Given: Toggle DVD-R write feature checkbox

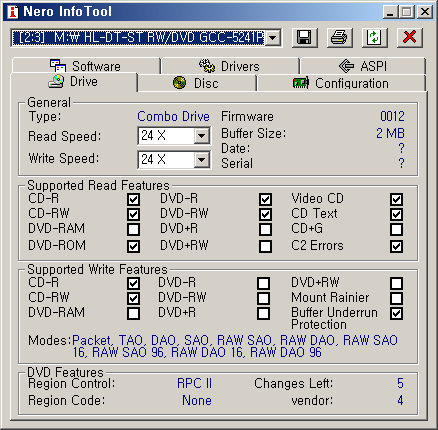Looking at the screenshot, I should click(264, 283).
